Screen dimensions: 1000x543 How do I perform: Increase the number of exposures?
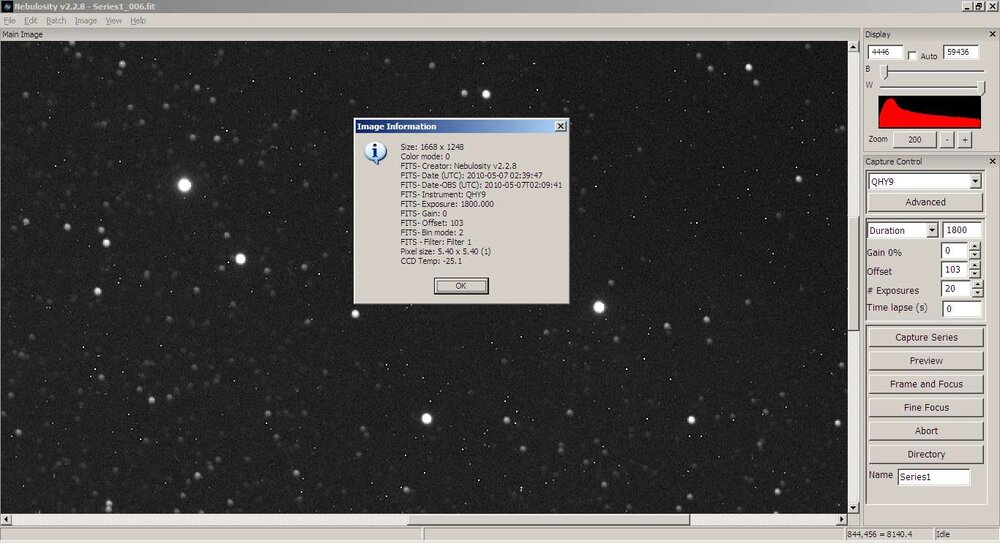pos(975,285)
